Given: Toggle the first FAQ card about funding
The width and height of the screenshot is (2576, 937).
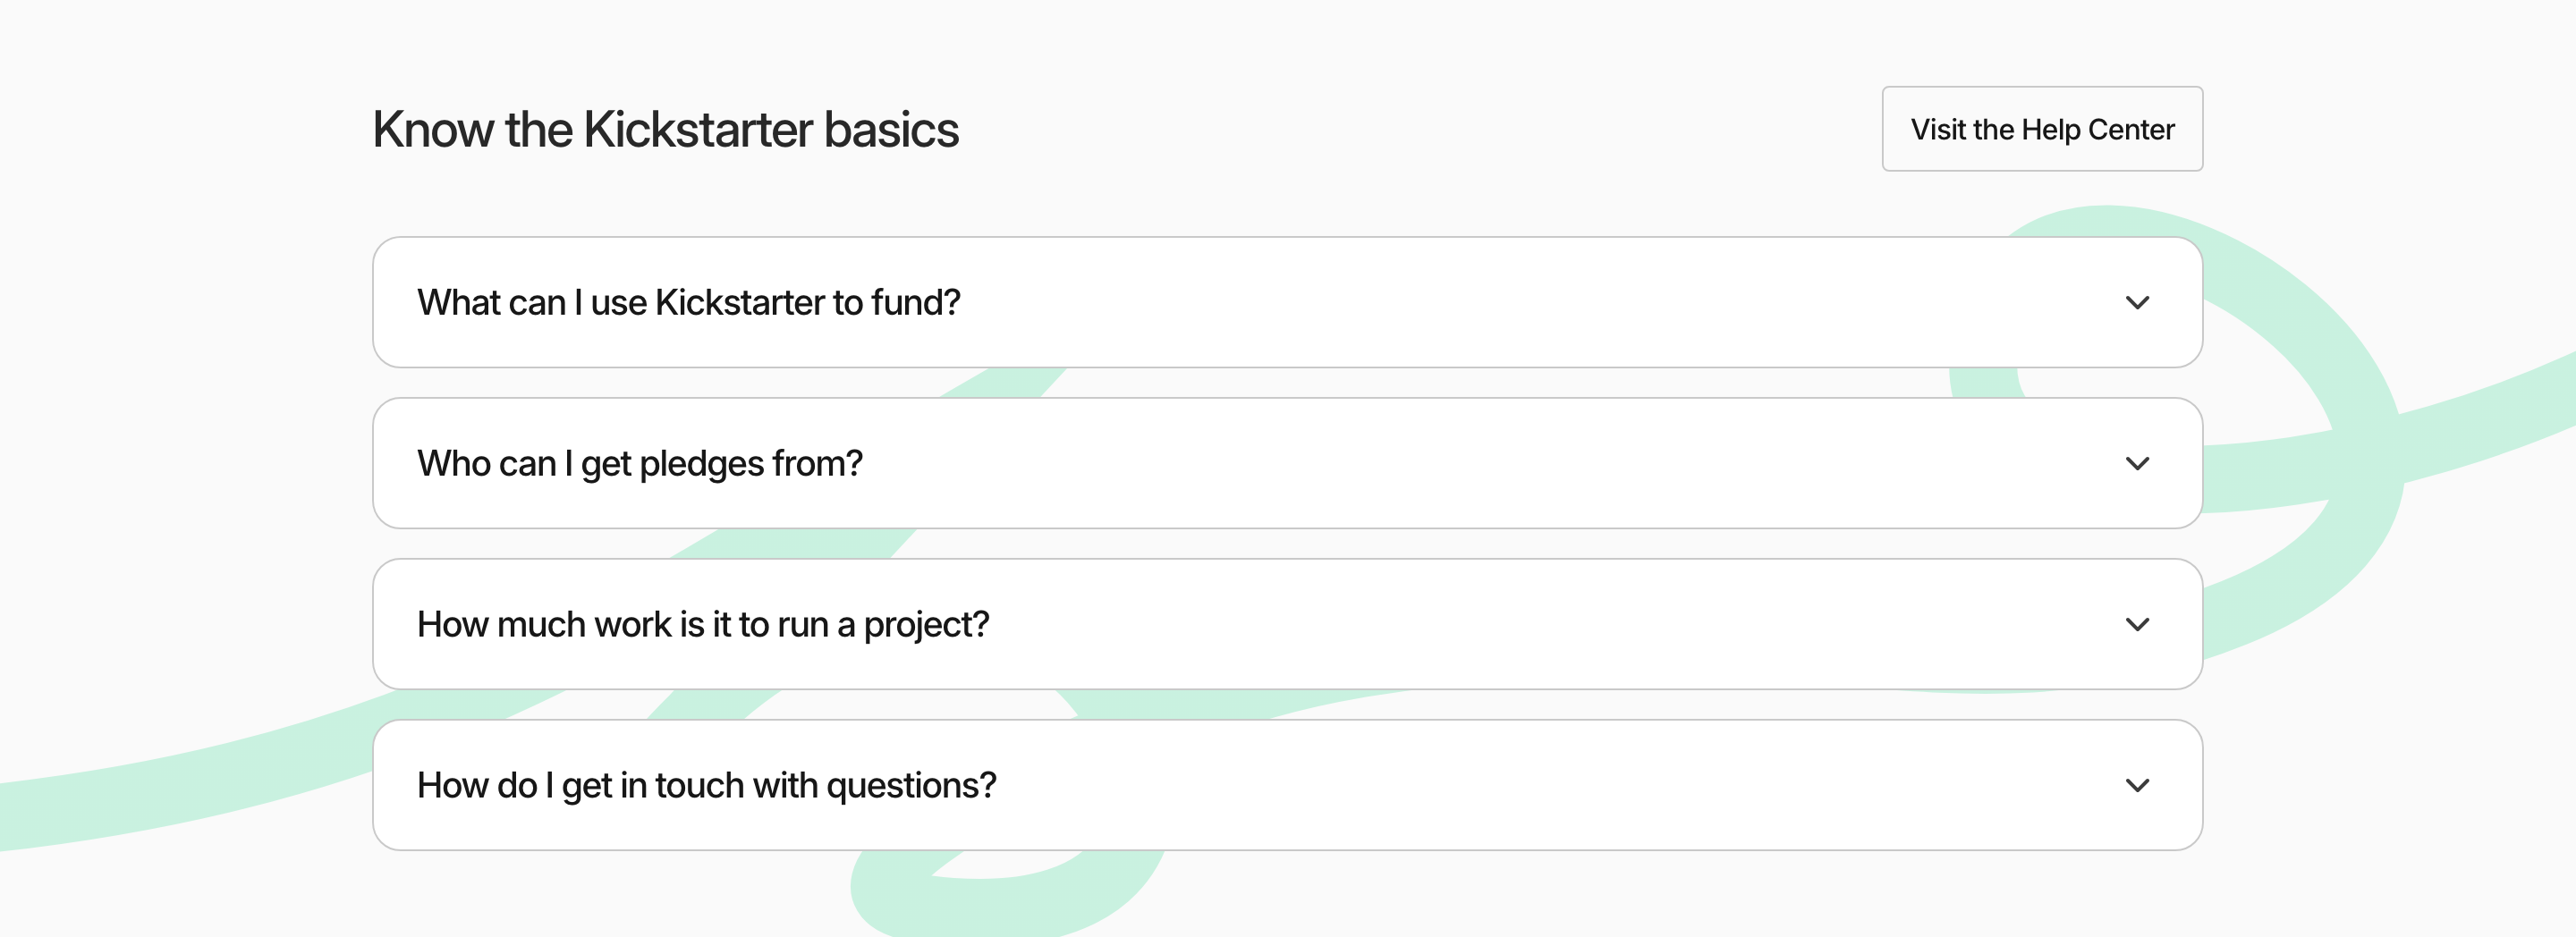Looking at the screenshot, I should click(1287, 302).
